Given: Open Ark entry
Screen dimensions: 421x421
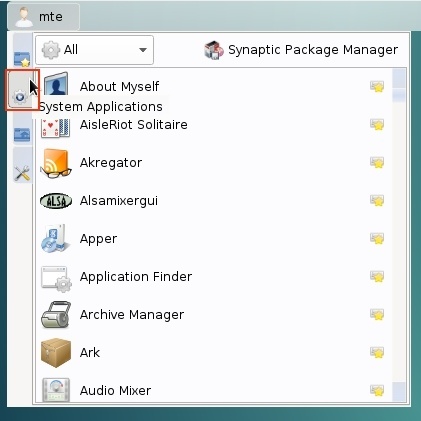Looking at the screenshot, I should (x=213, y=352).
